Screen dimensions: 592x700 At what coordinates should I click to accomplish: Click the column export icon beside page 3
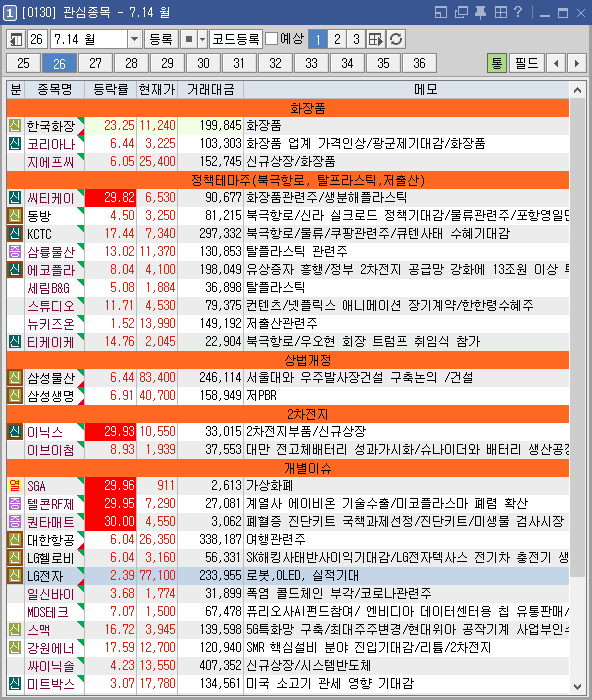pos(375,39)
